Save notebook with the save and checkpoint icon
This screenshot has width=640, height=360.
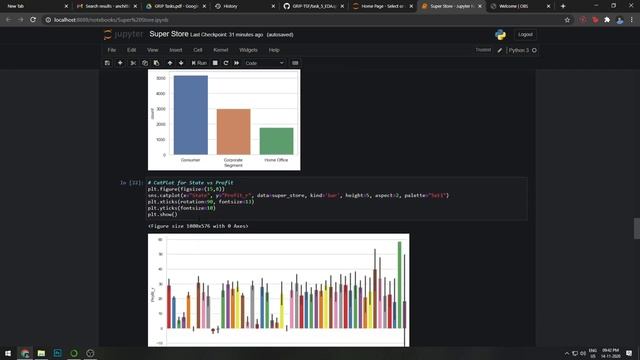tap(107, 63)
